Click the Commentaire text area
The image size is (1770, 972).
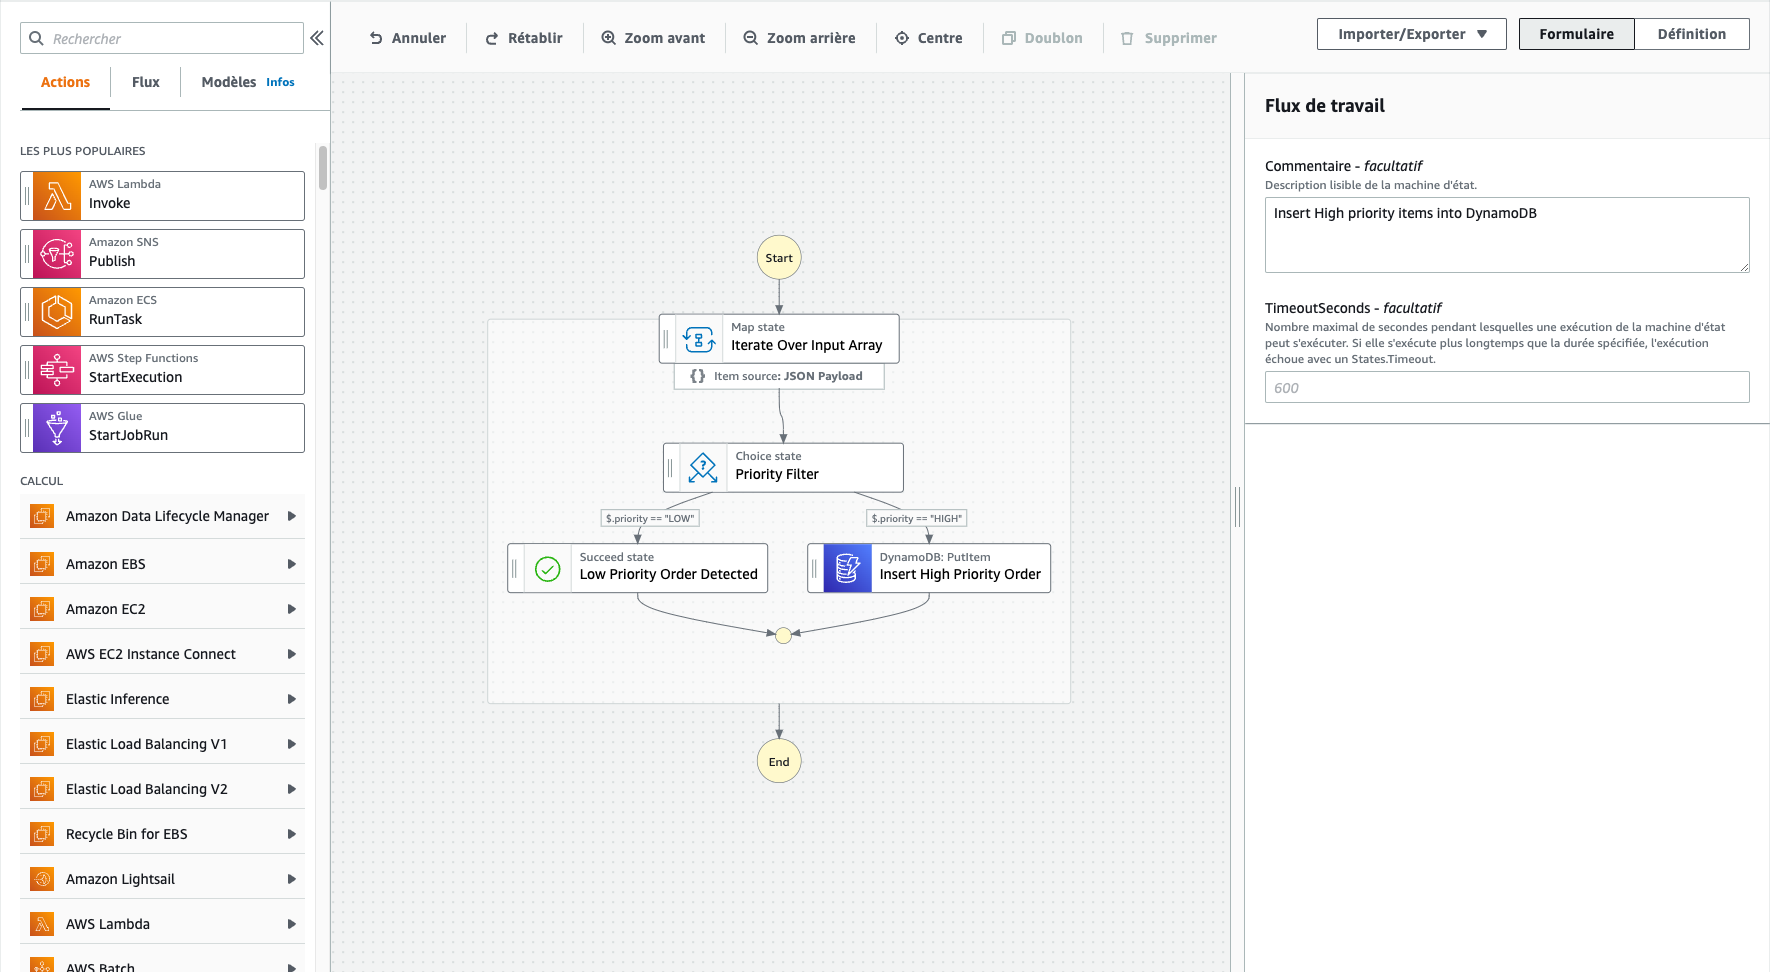tap(1507, 235)
